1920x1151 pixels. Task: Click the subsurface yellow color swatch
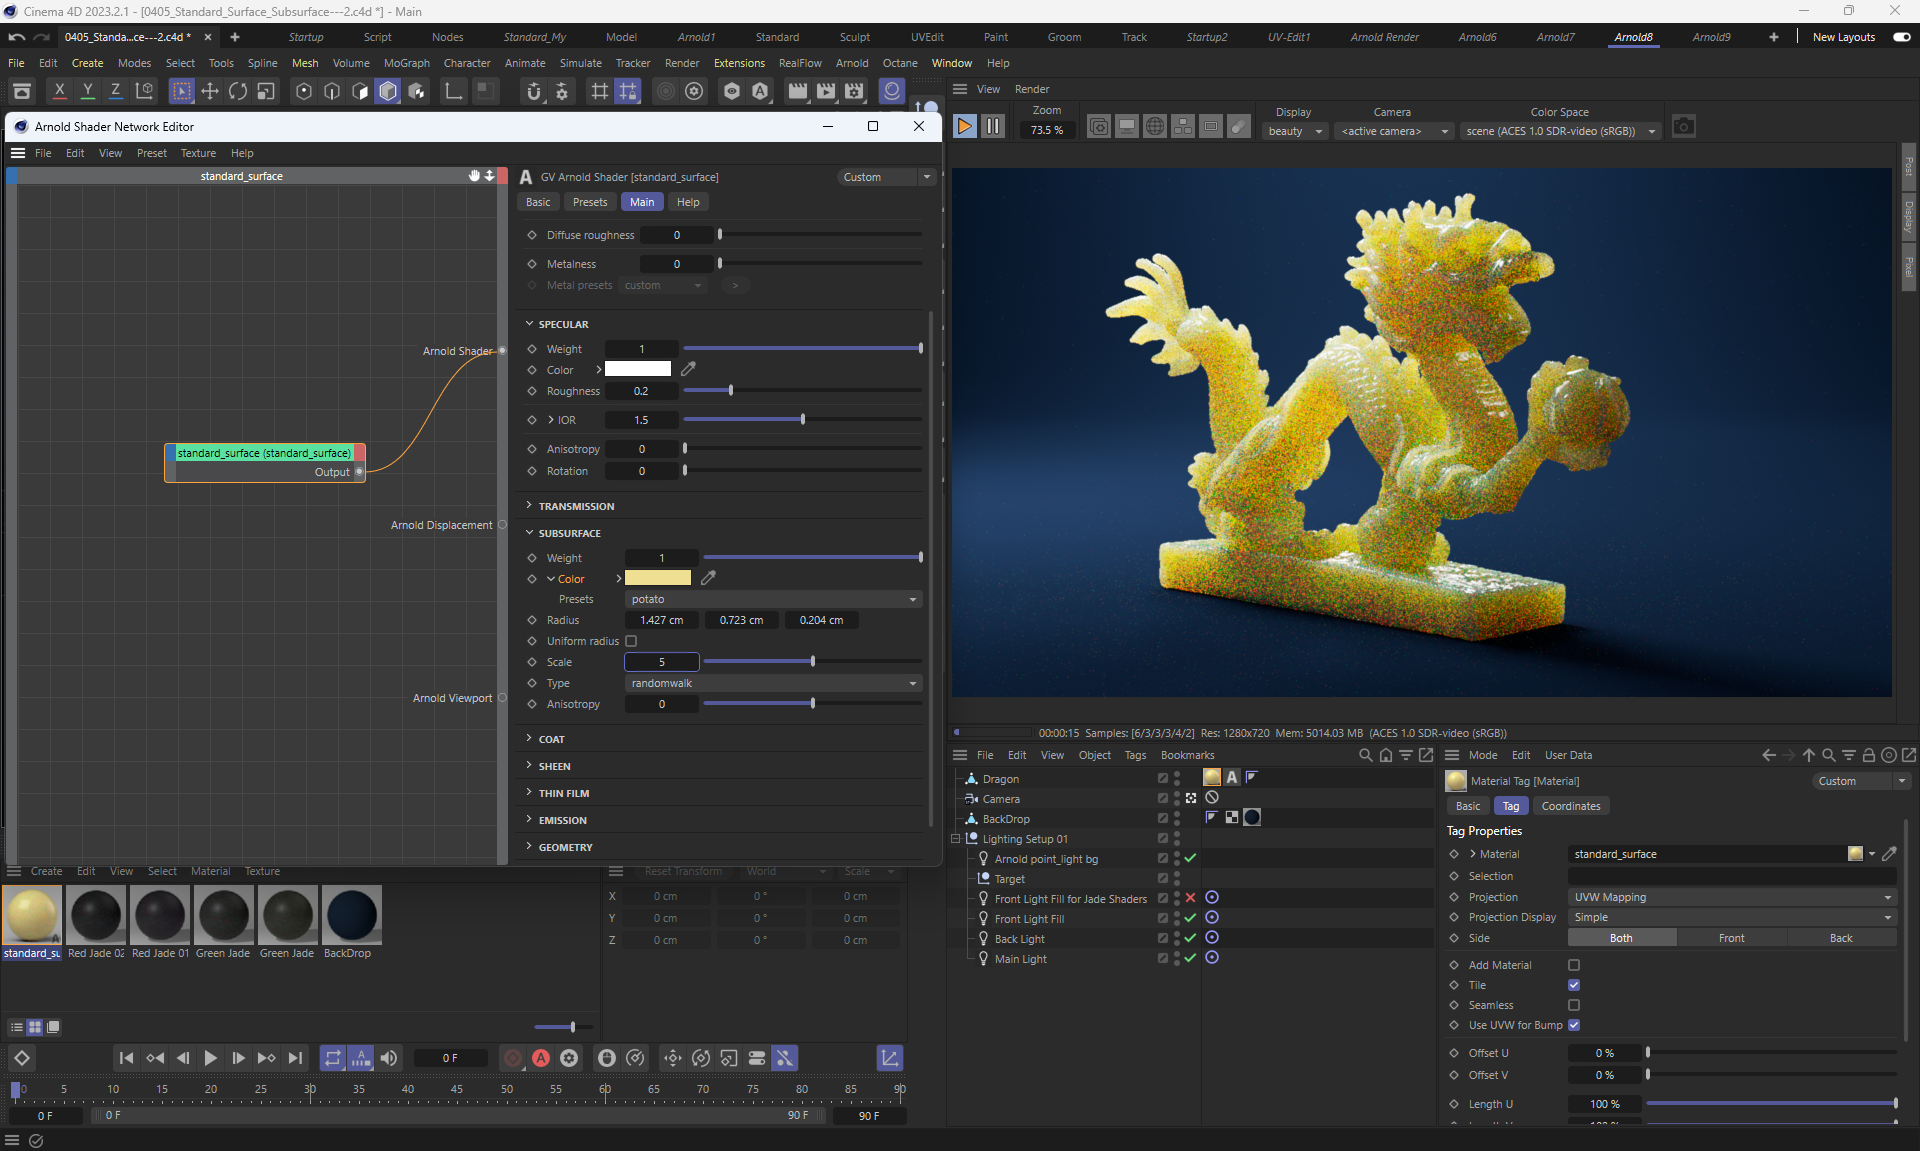657,578
